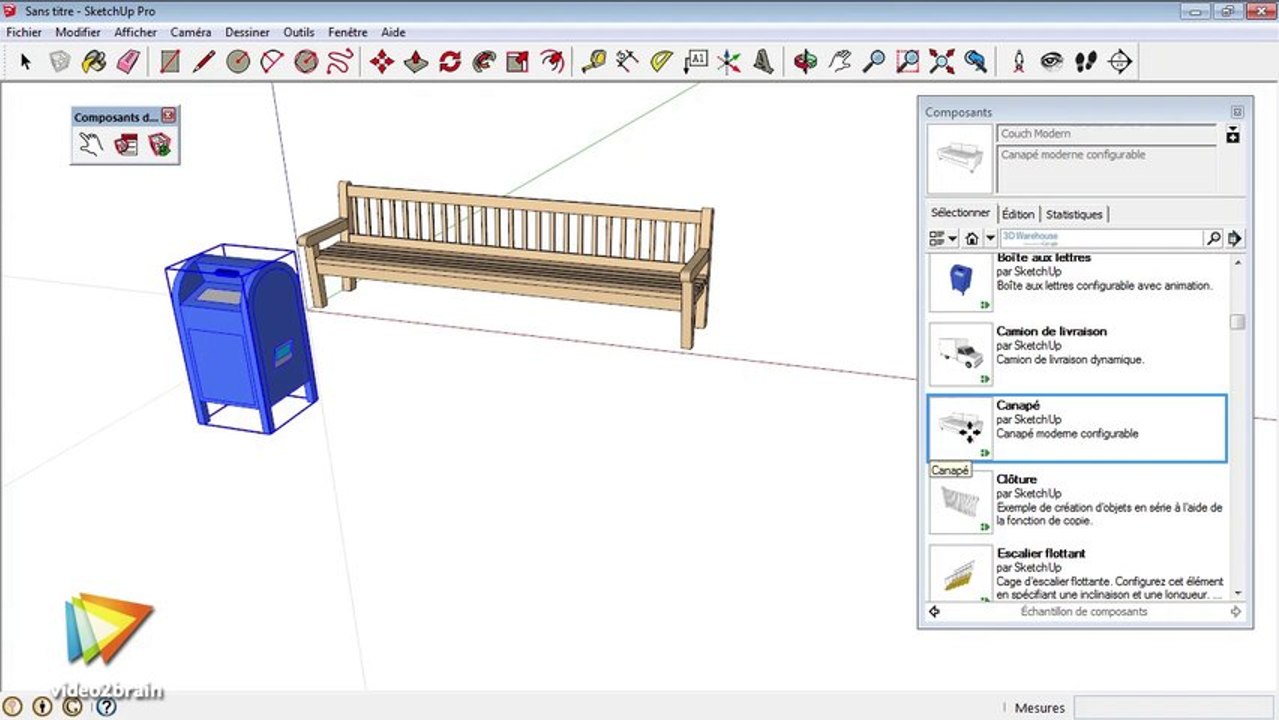Click back arrow beside Échantillon de composants
Image resolution: width=1279 pixels, height=720 pixels.
pyautogui.click(x=934, y=611)
